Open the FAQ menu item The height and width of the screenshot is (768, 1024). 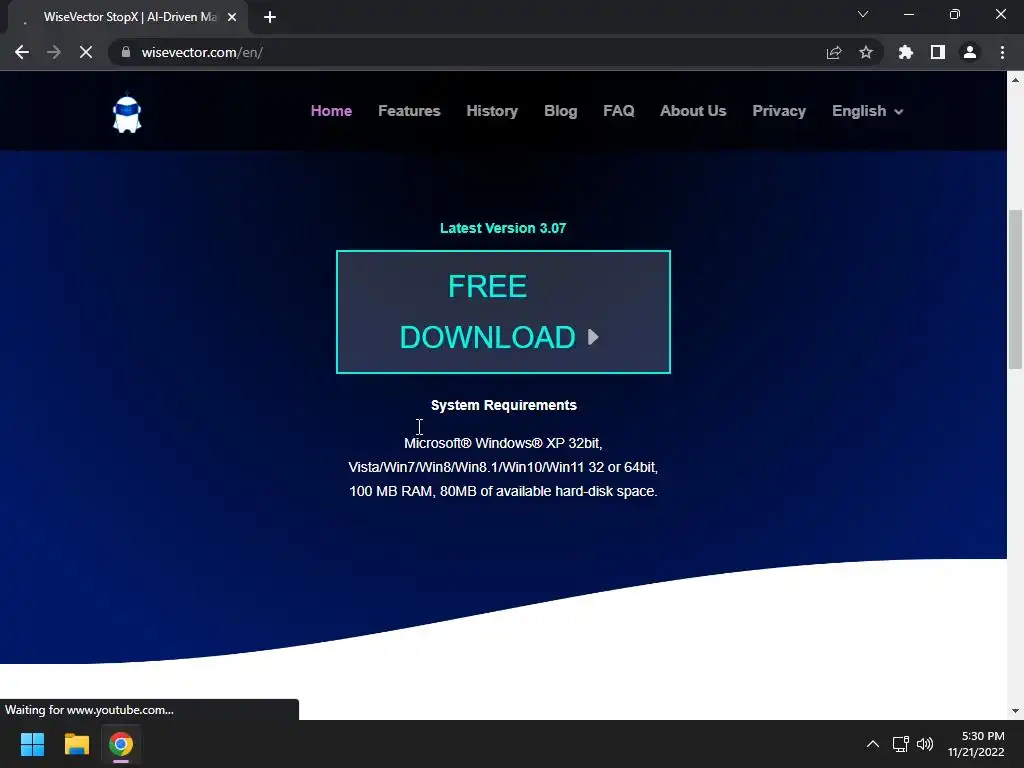coord(618,111)
